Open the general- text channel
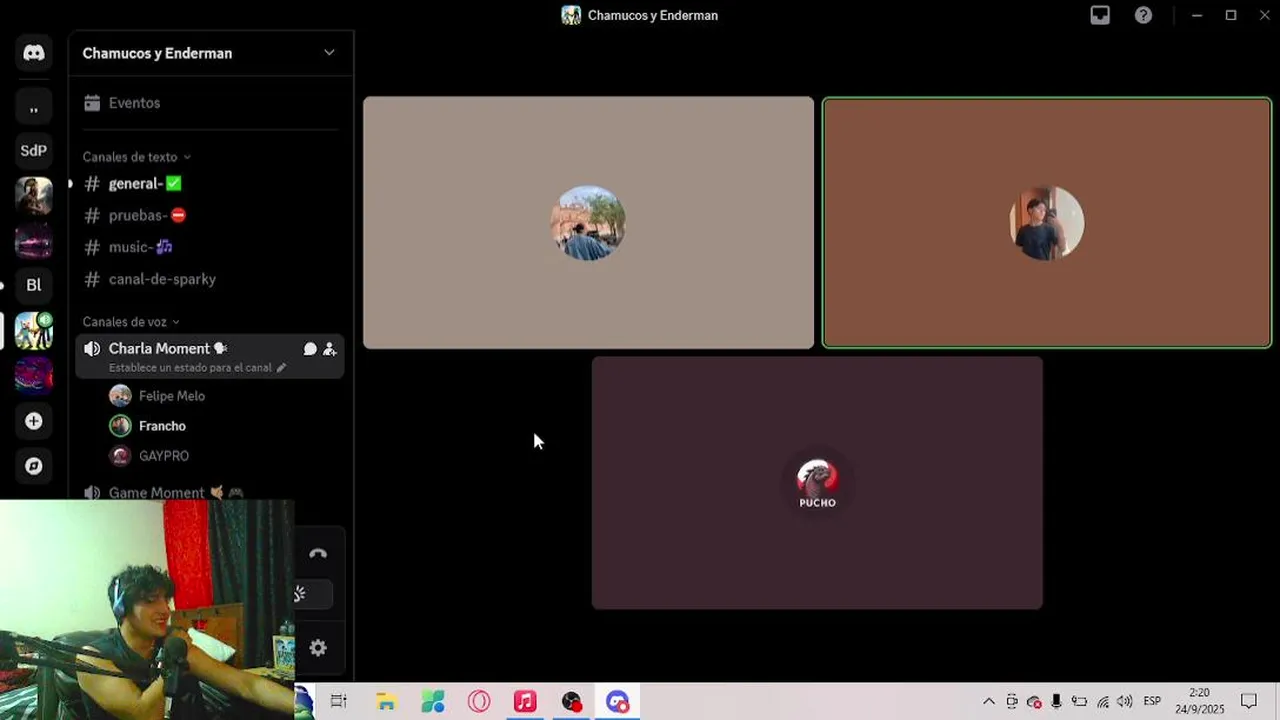 coord(210,184)
